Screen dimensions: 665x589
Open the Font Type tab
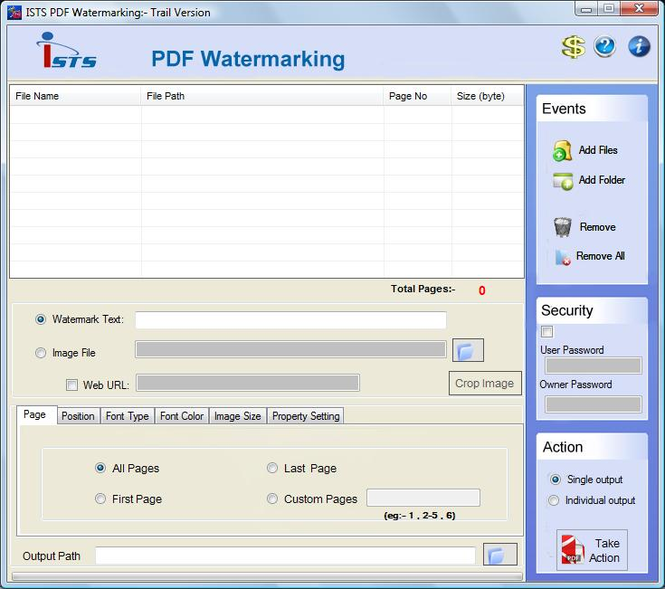coord(127,416)
